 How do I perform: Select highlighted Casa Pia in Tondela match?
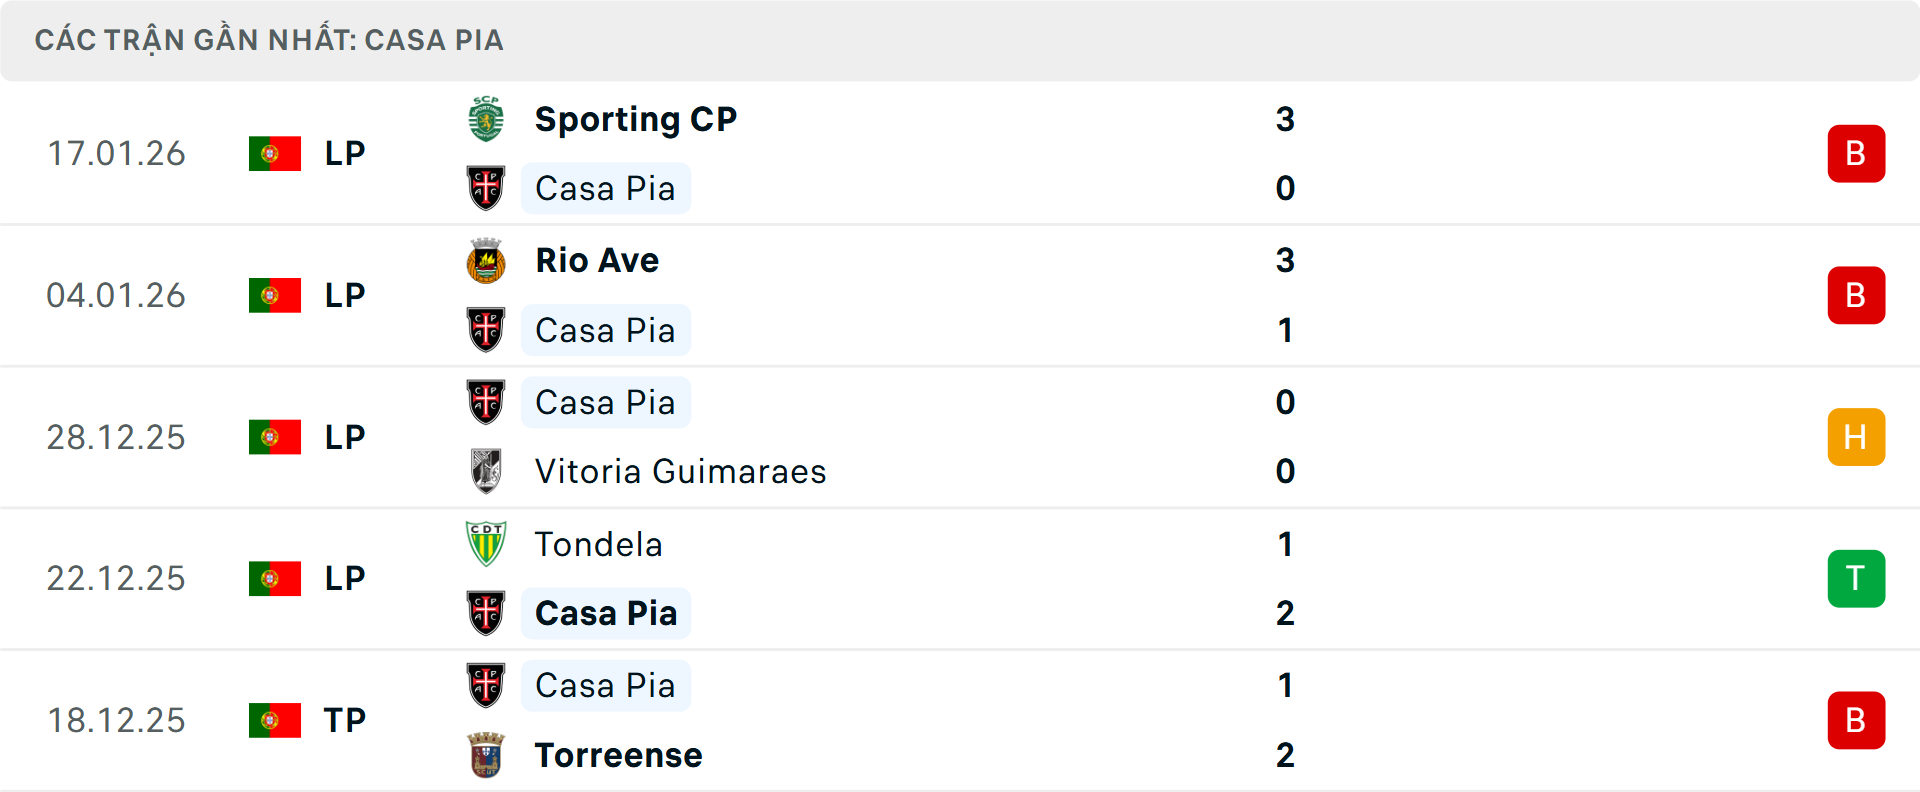tap(606, 613)
